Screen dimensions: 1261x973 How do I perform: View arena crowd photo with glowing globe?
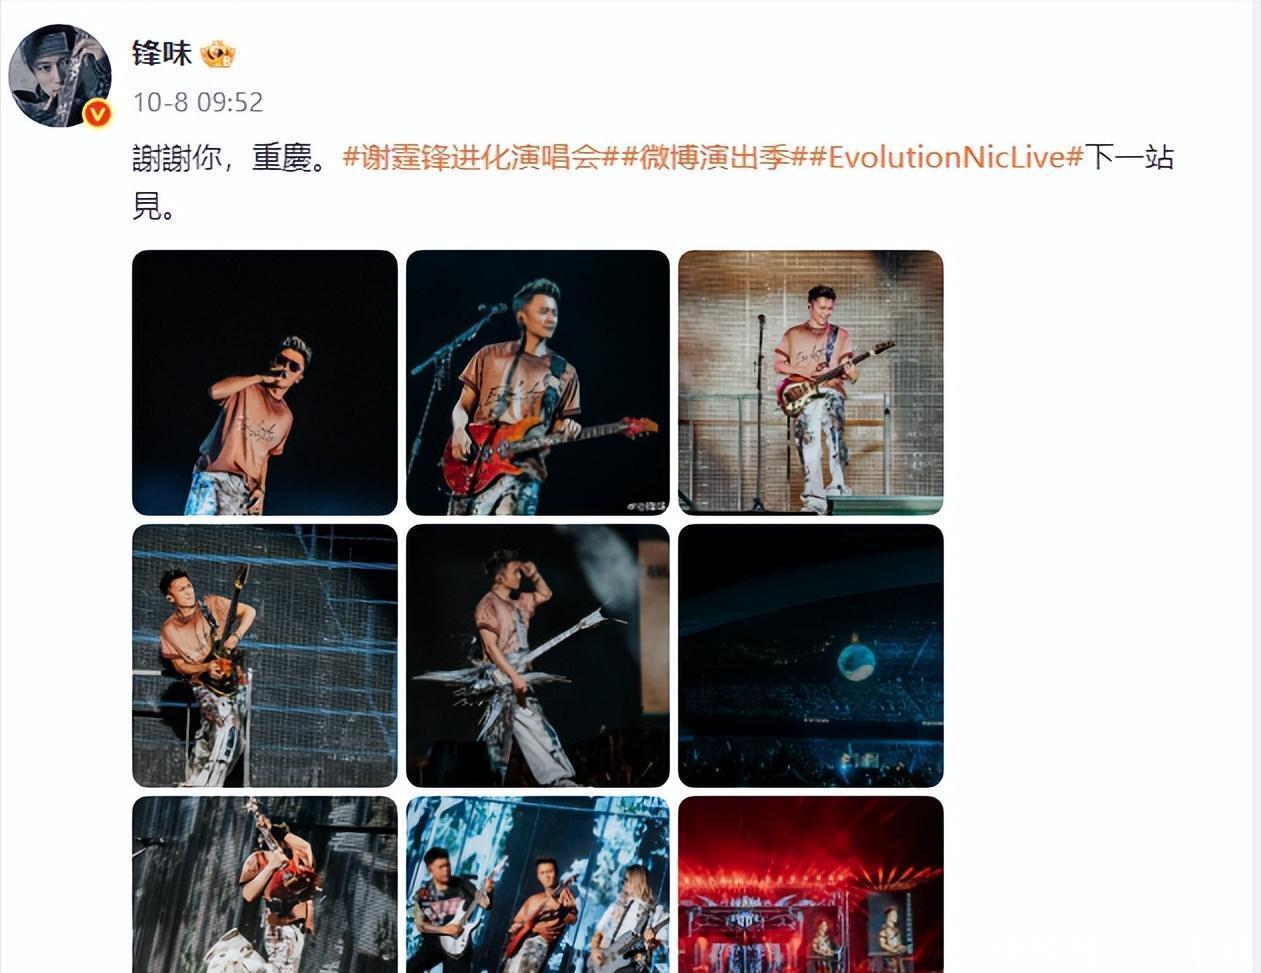pos(811,656)
